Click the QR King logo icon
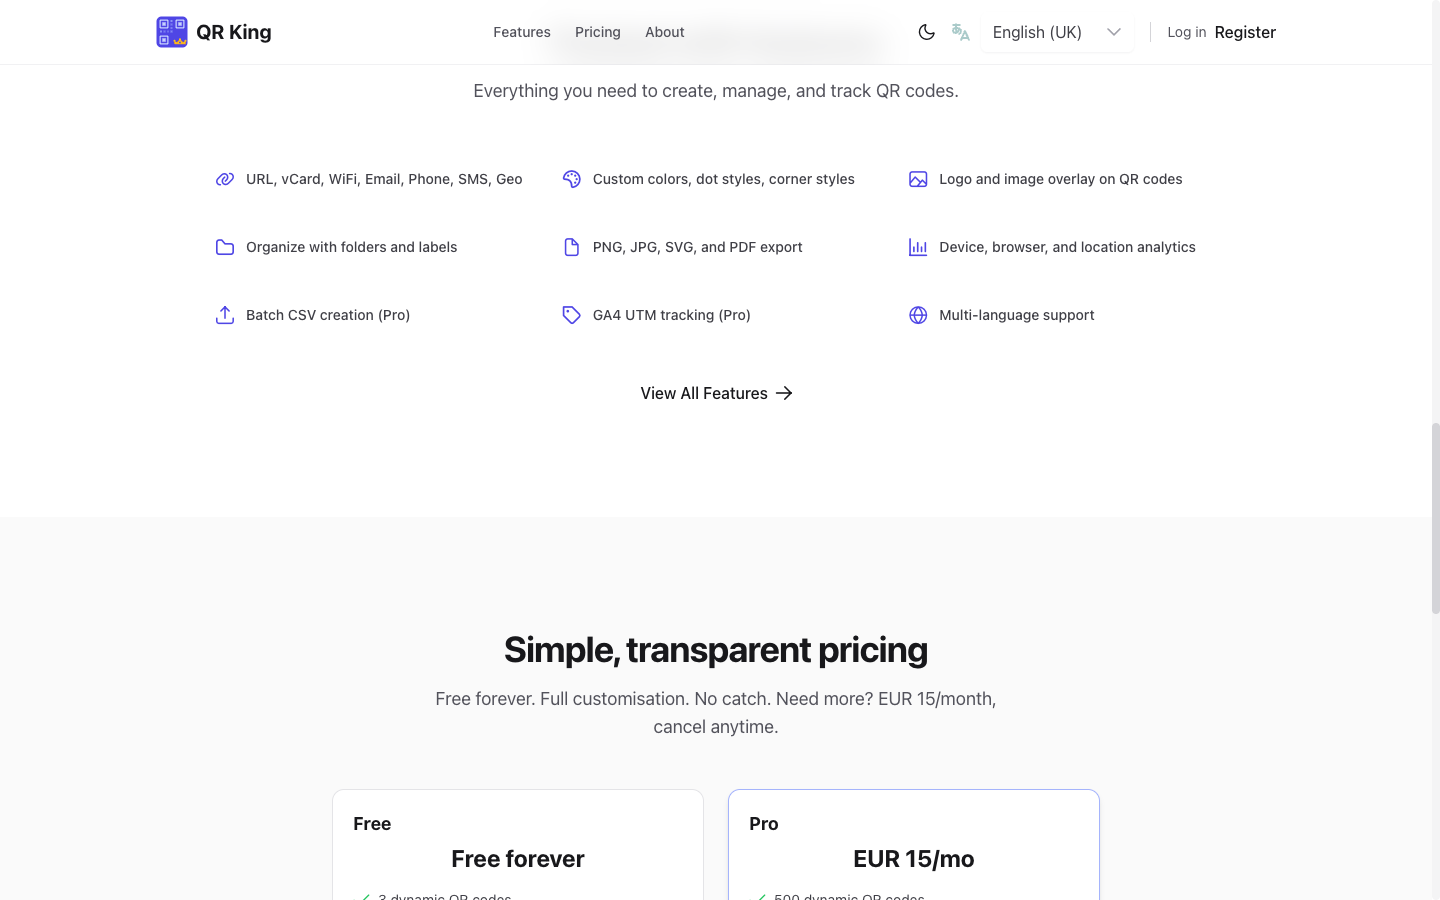This screenshot has width=1440, height=900. pyautogui.click(x=172, y=32)
